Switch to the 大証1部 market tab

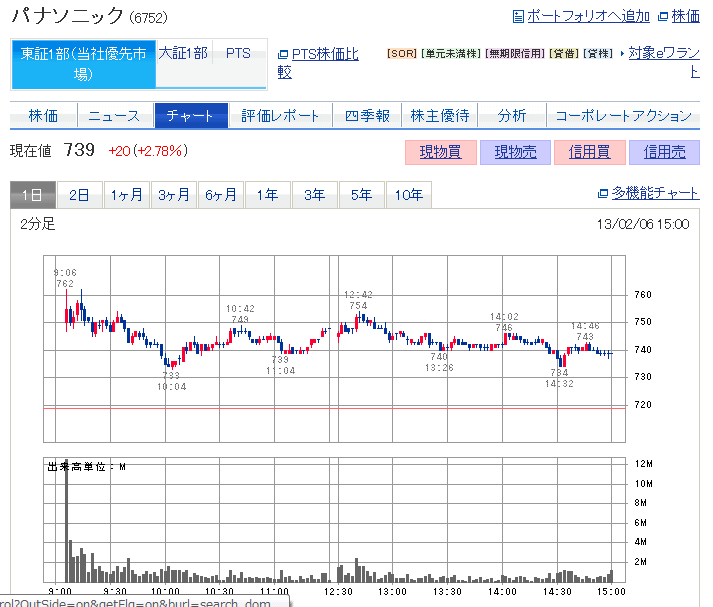(x=183, y=53)
